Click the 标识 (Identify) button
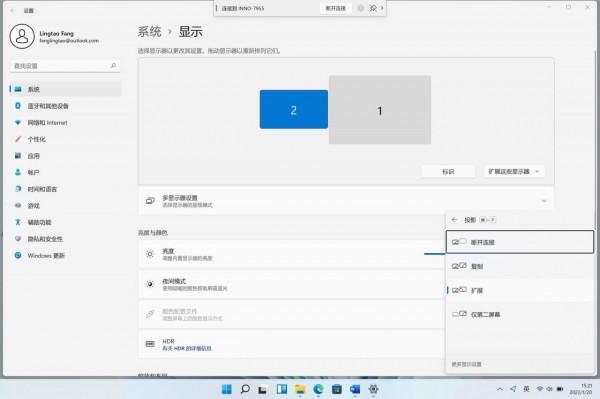600x399 pixels. 448,172
